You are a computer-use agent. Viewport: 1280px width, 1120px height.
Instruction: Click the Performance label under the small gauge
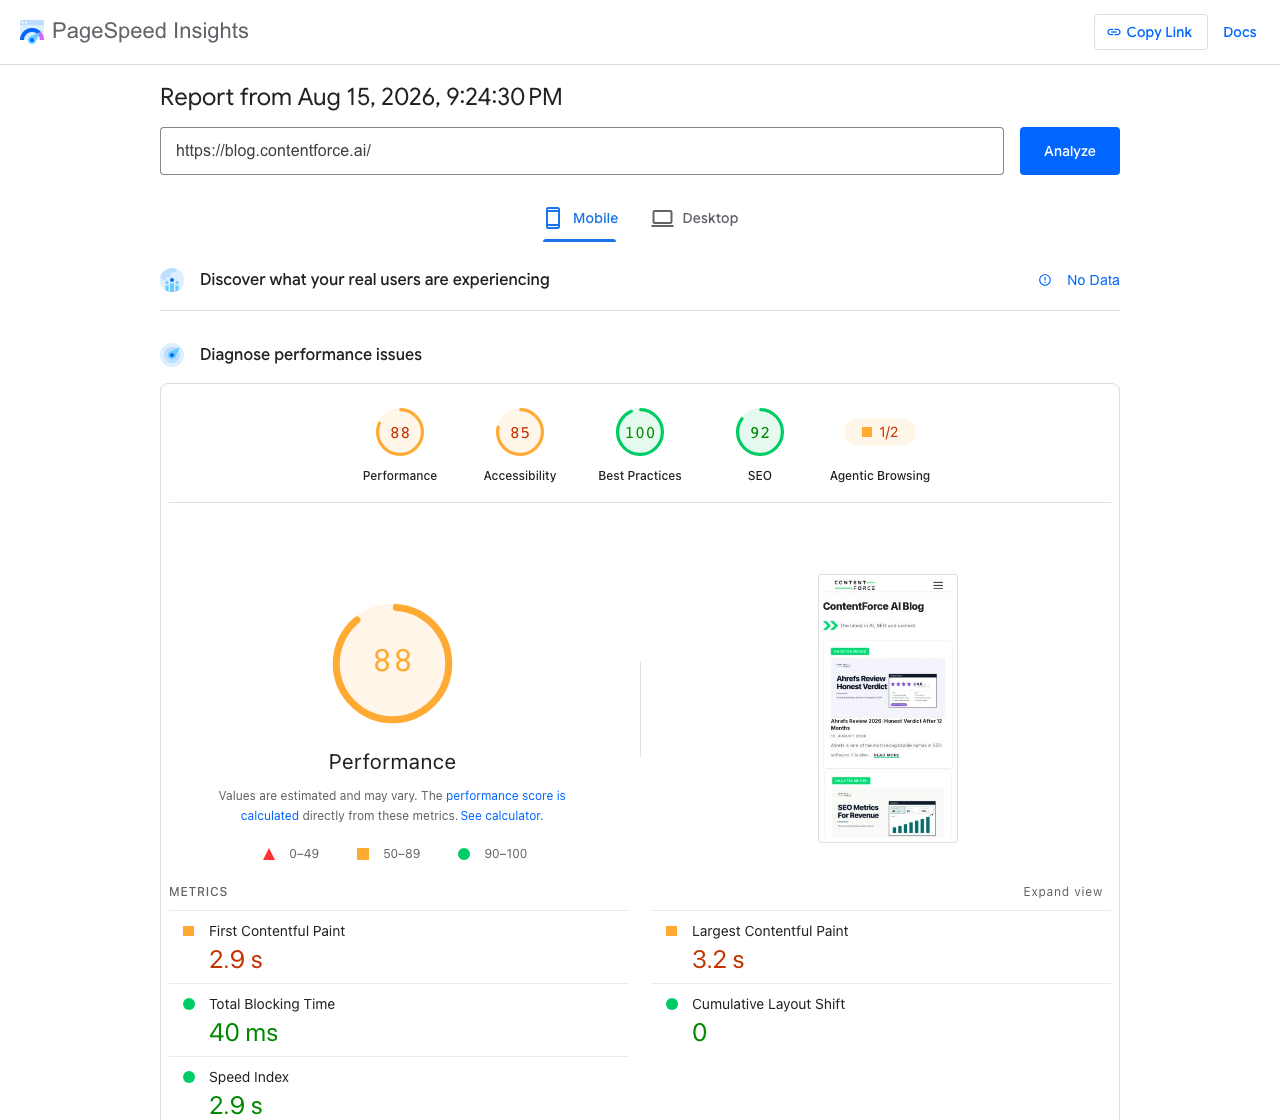400,476
